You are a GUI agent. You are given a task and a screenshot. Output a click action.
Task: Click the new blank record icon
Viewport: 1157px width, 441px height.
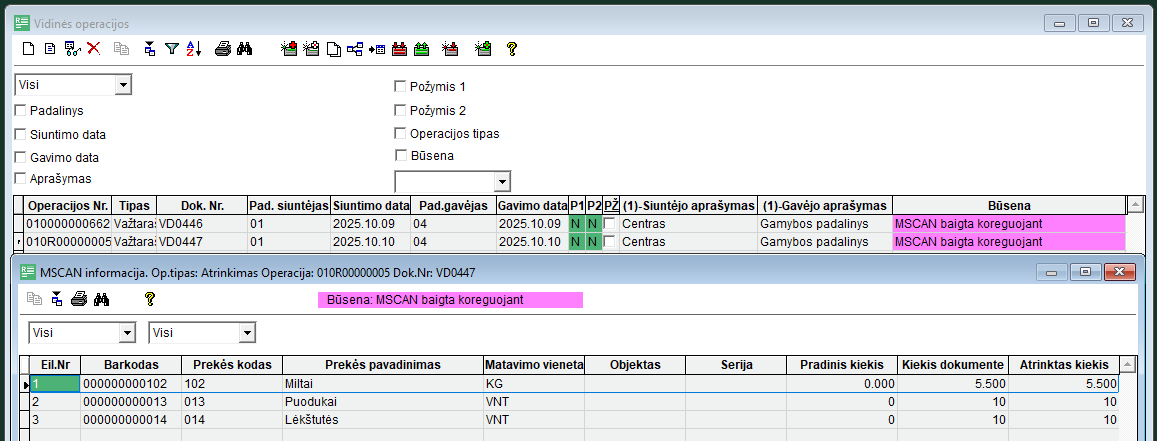pyautogui.click(x=28, y=48)
